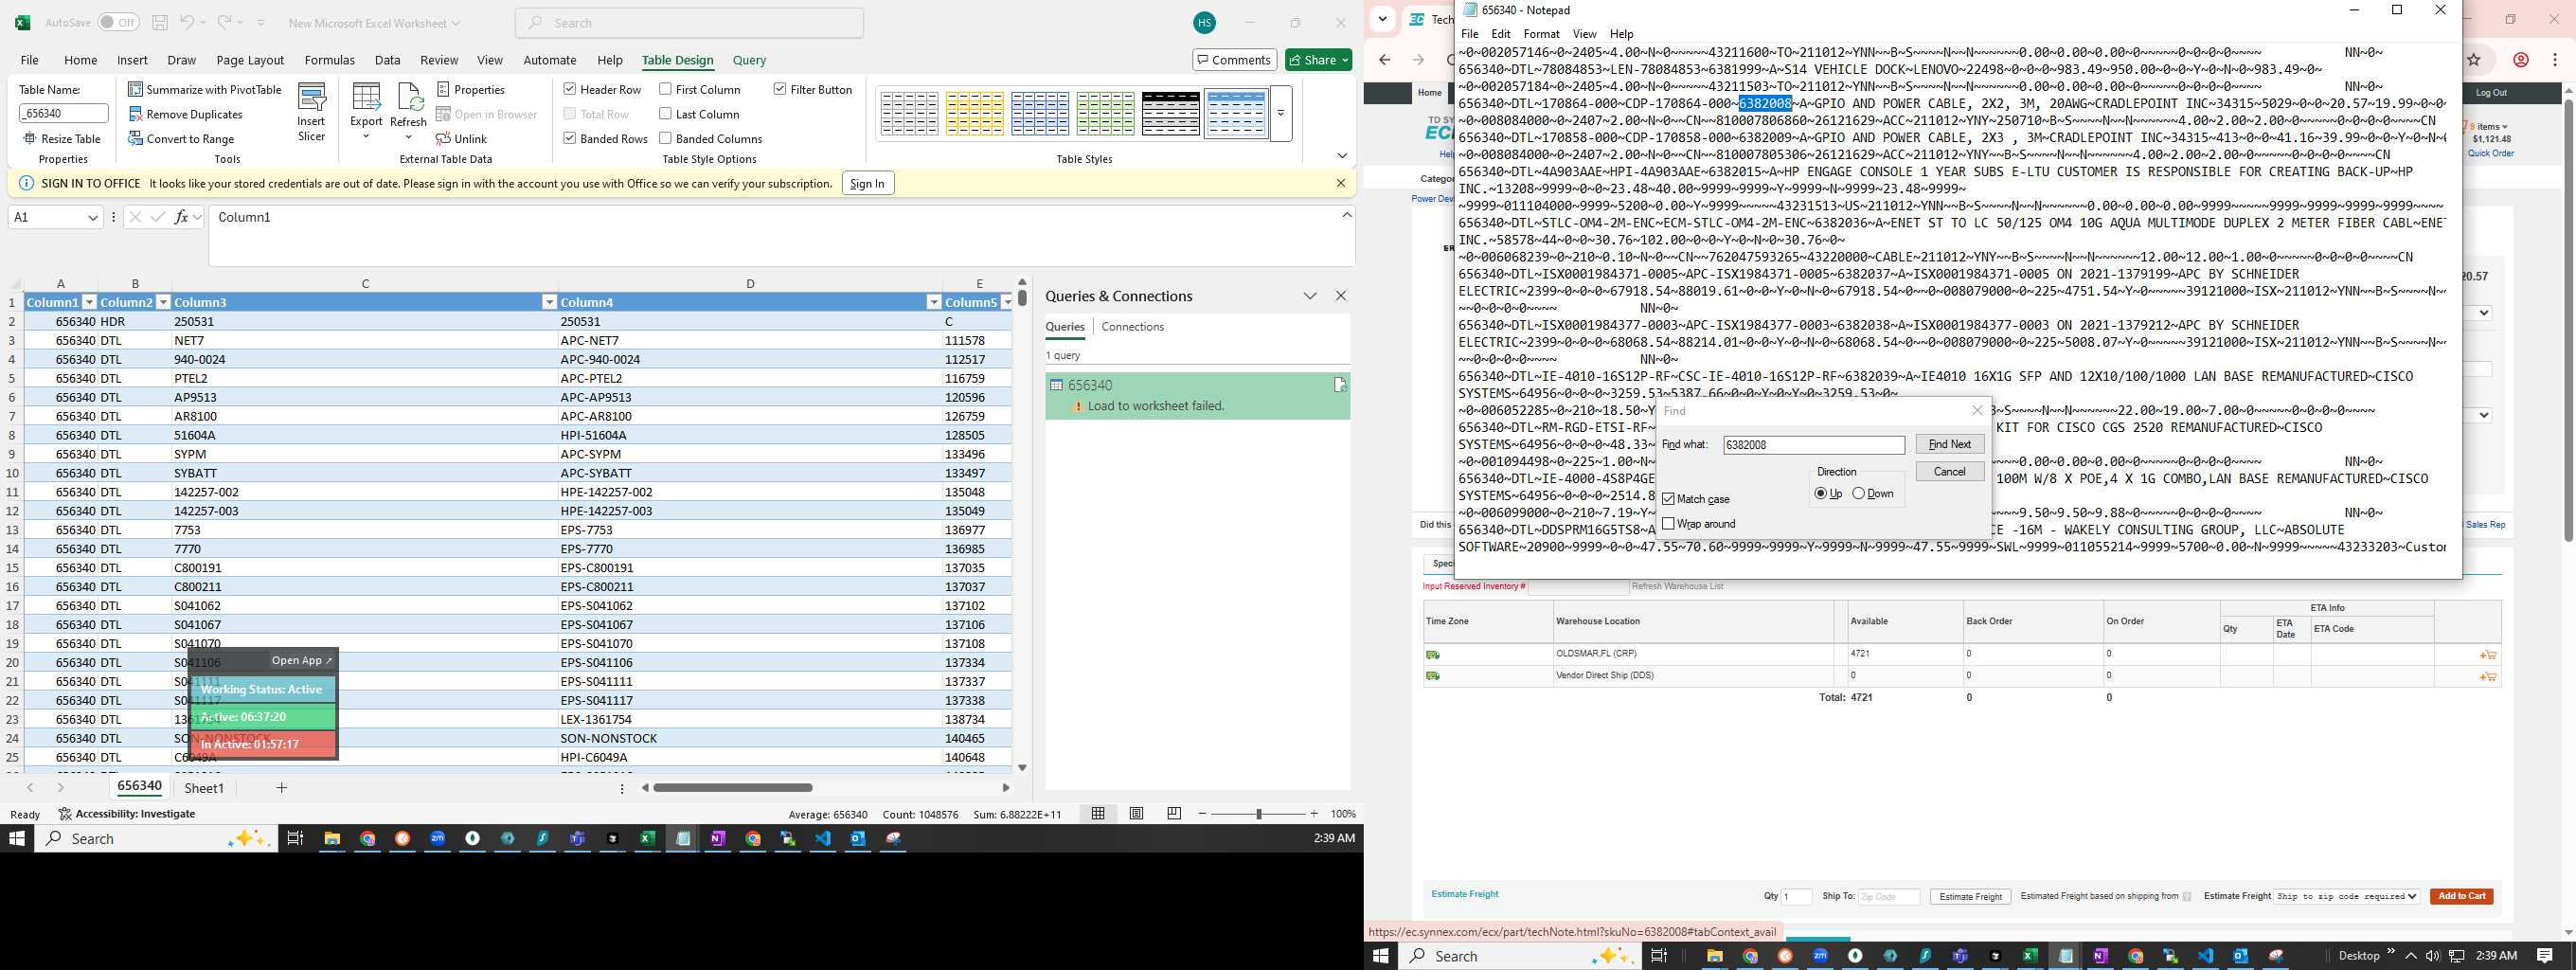The height and width of the screenshot is (970, 2576).
Task: Expand the formula bar
Action: coord(1347,215)
